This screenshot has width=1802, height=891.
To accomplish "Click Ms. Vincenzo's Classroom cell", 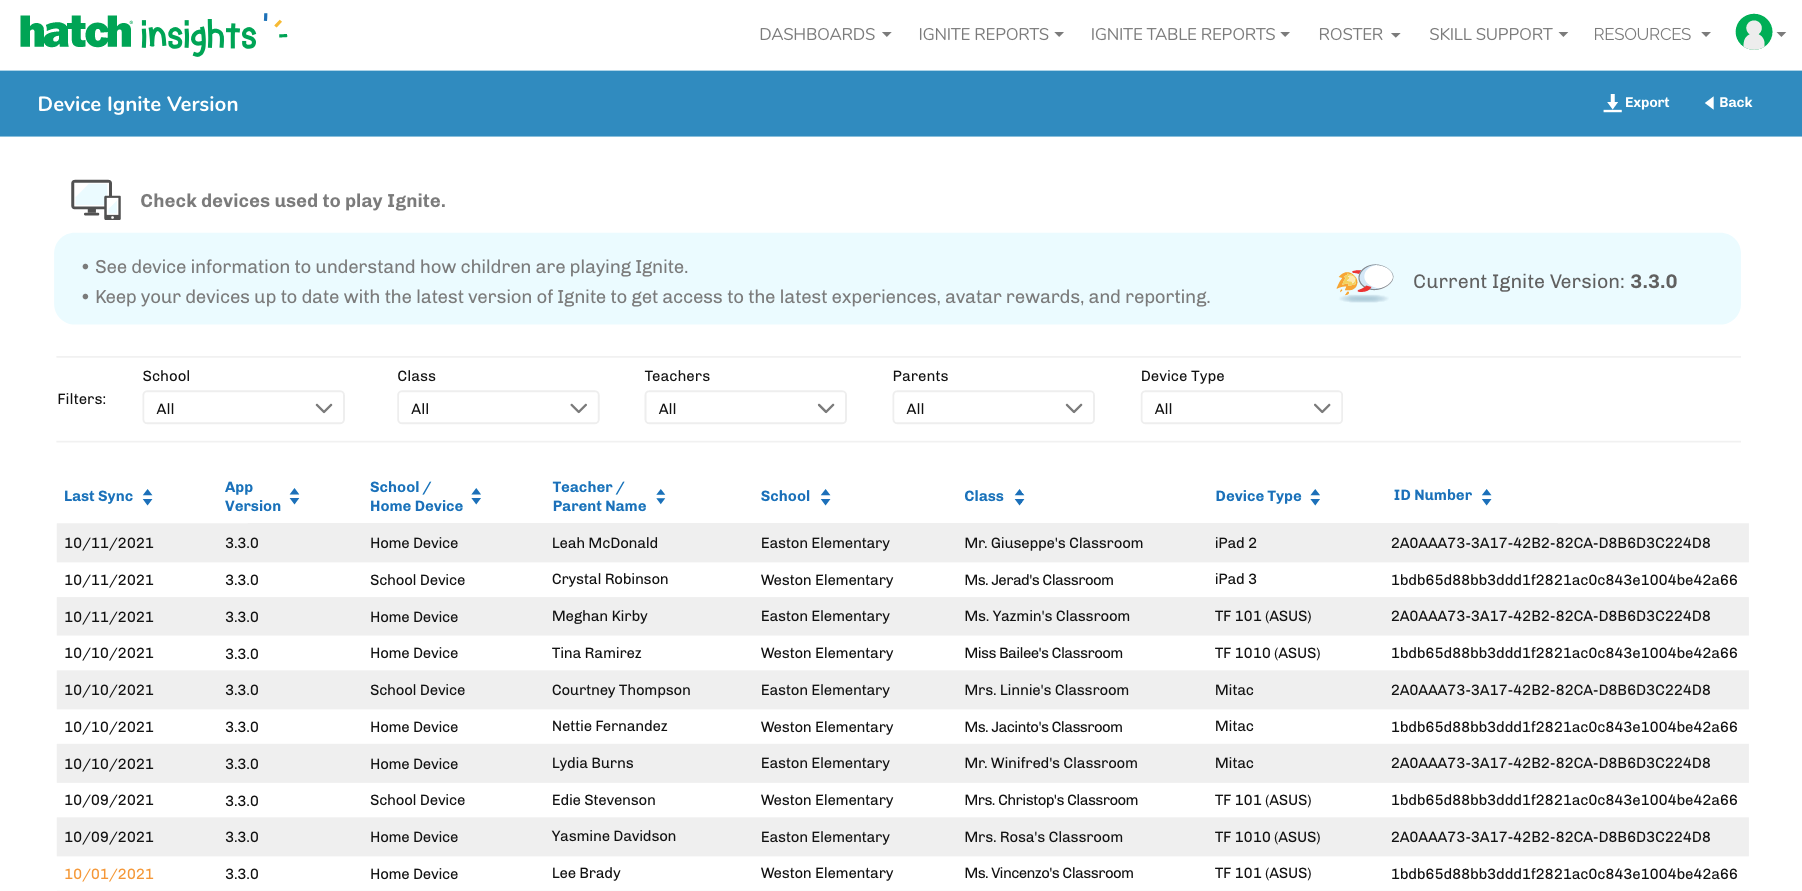I will (1049, 873).
